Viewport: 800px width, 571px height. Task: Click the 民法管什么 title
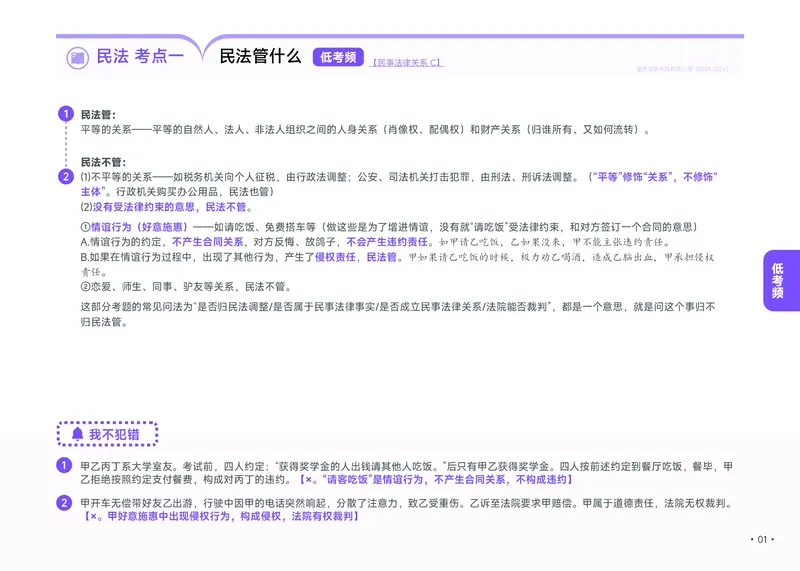click(260, 56)
